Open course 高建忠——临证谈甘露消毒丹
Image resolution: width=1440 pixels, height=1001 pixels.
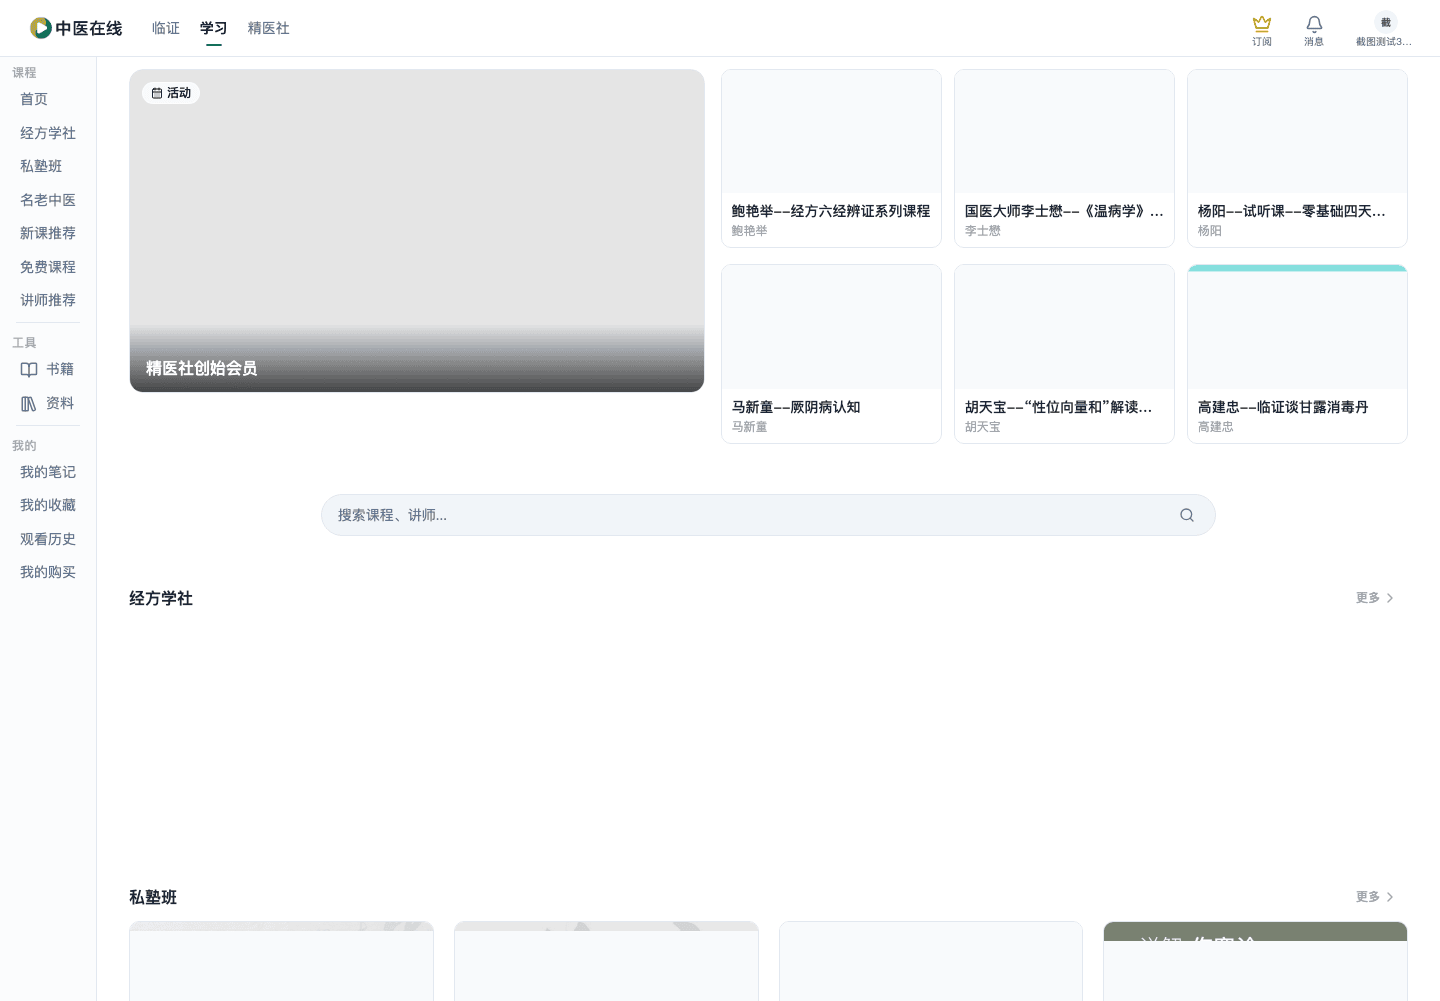1297,354
